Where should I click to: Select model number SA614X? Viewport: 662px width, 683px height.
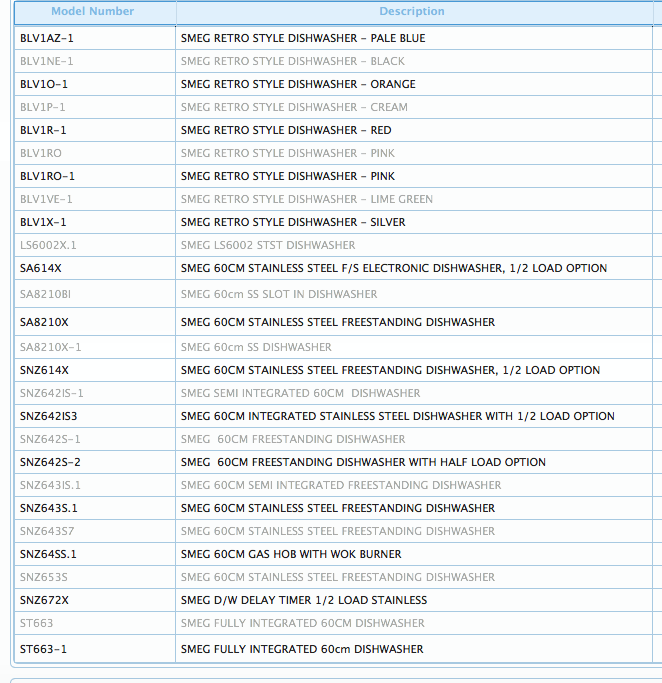(41, 268)
